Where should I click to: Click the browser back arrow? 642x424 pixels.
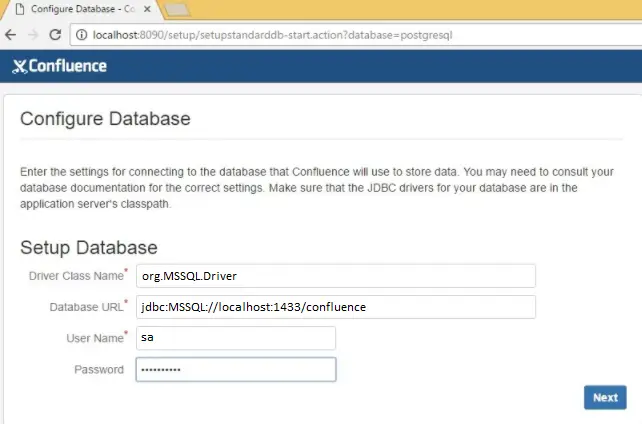point(10,34)
